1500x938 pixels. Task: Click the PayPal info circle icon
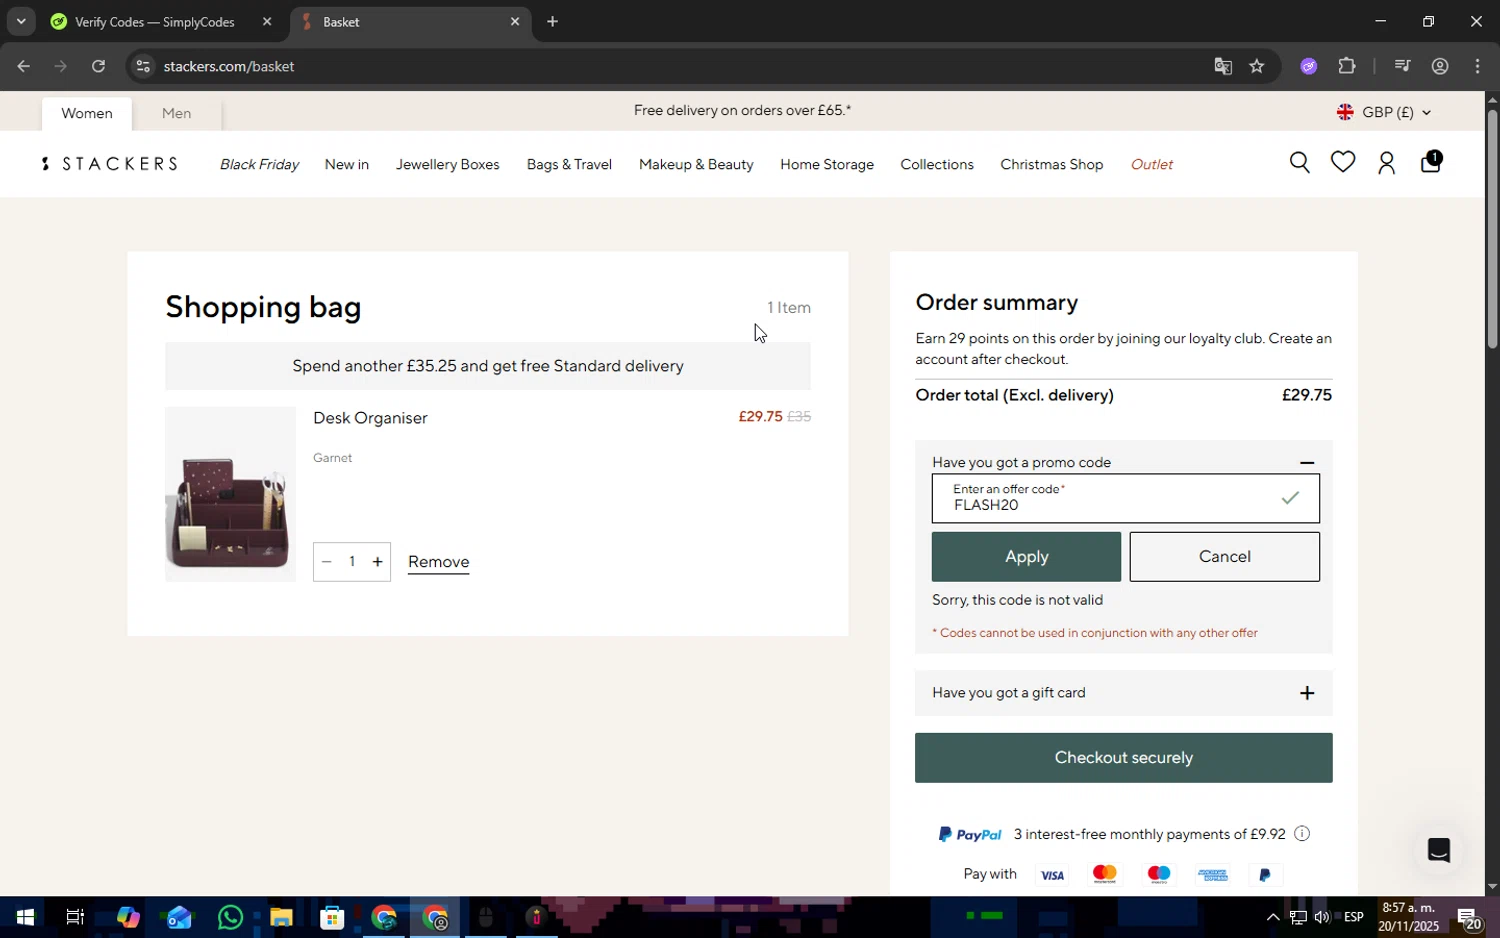[x=1302, y=834]
